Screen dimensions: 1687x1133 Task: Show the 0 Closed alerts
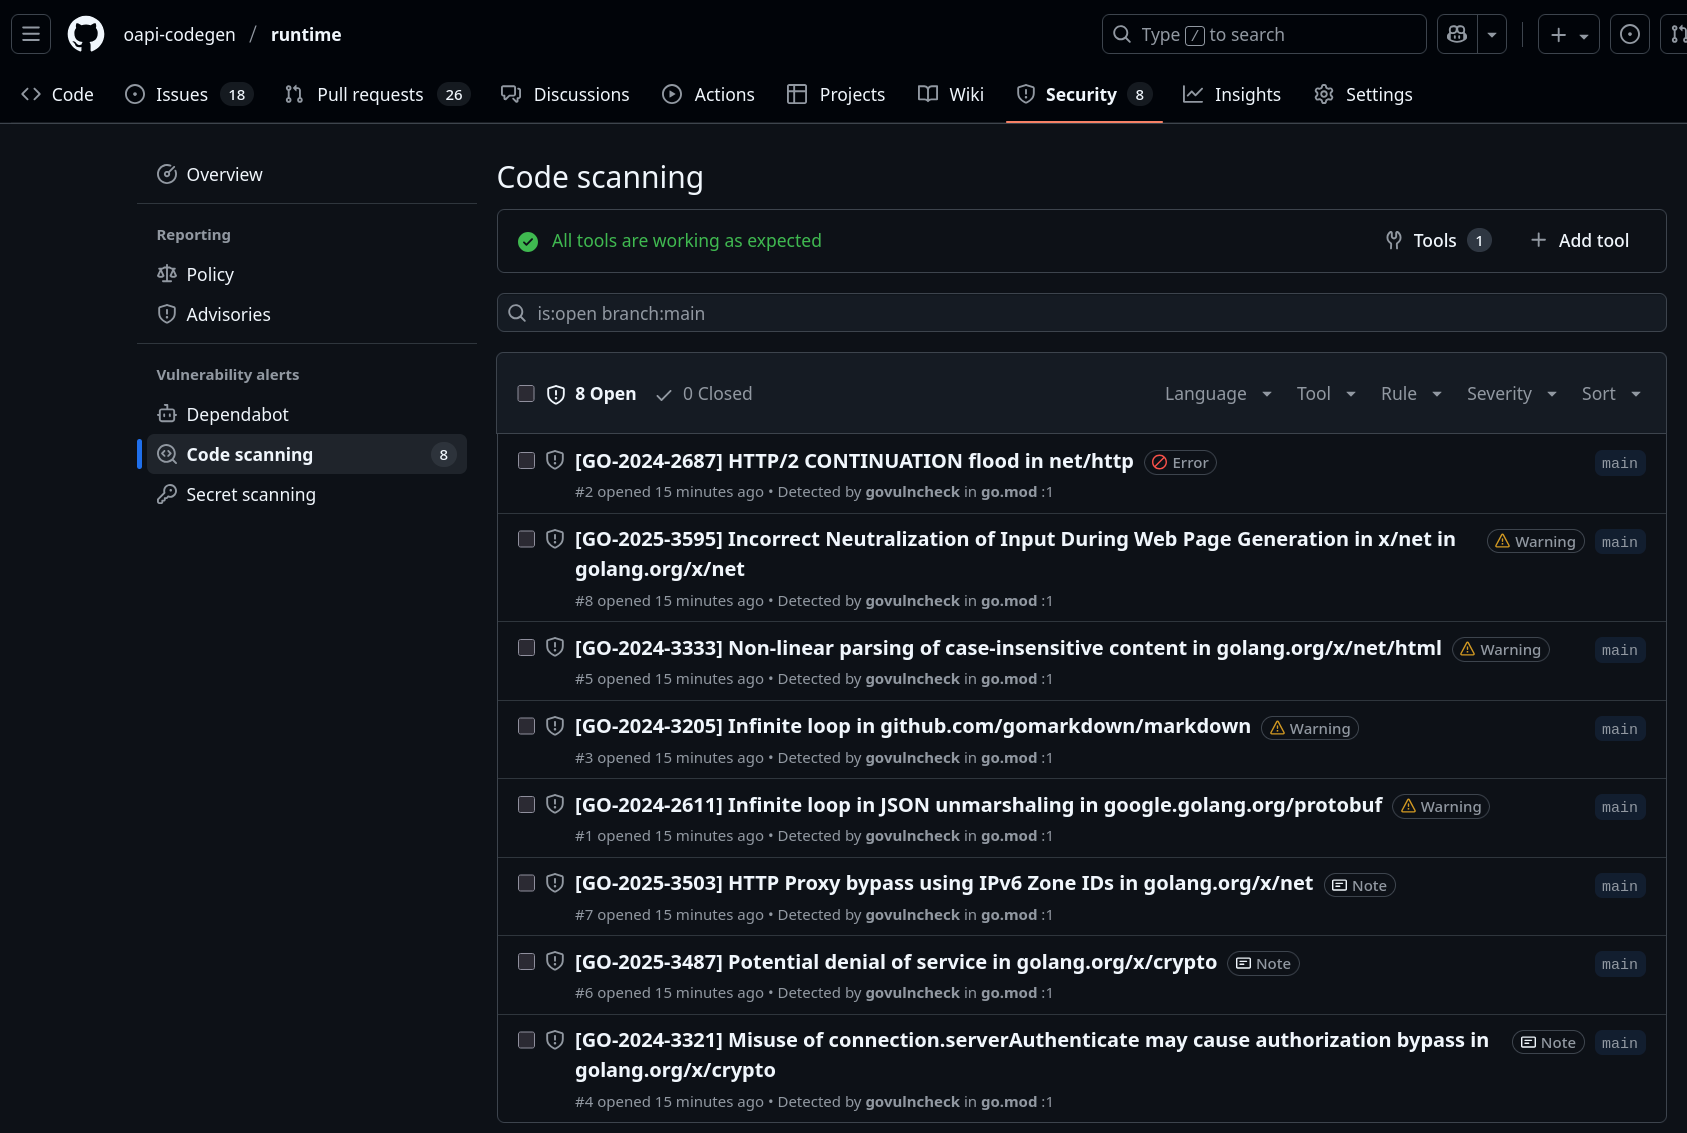(x=704, y=394)
